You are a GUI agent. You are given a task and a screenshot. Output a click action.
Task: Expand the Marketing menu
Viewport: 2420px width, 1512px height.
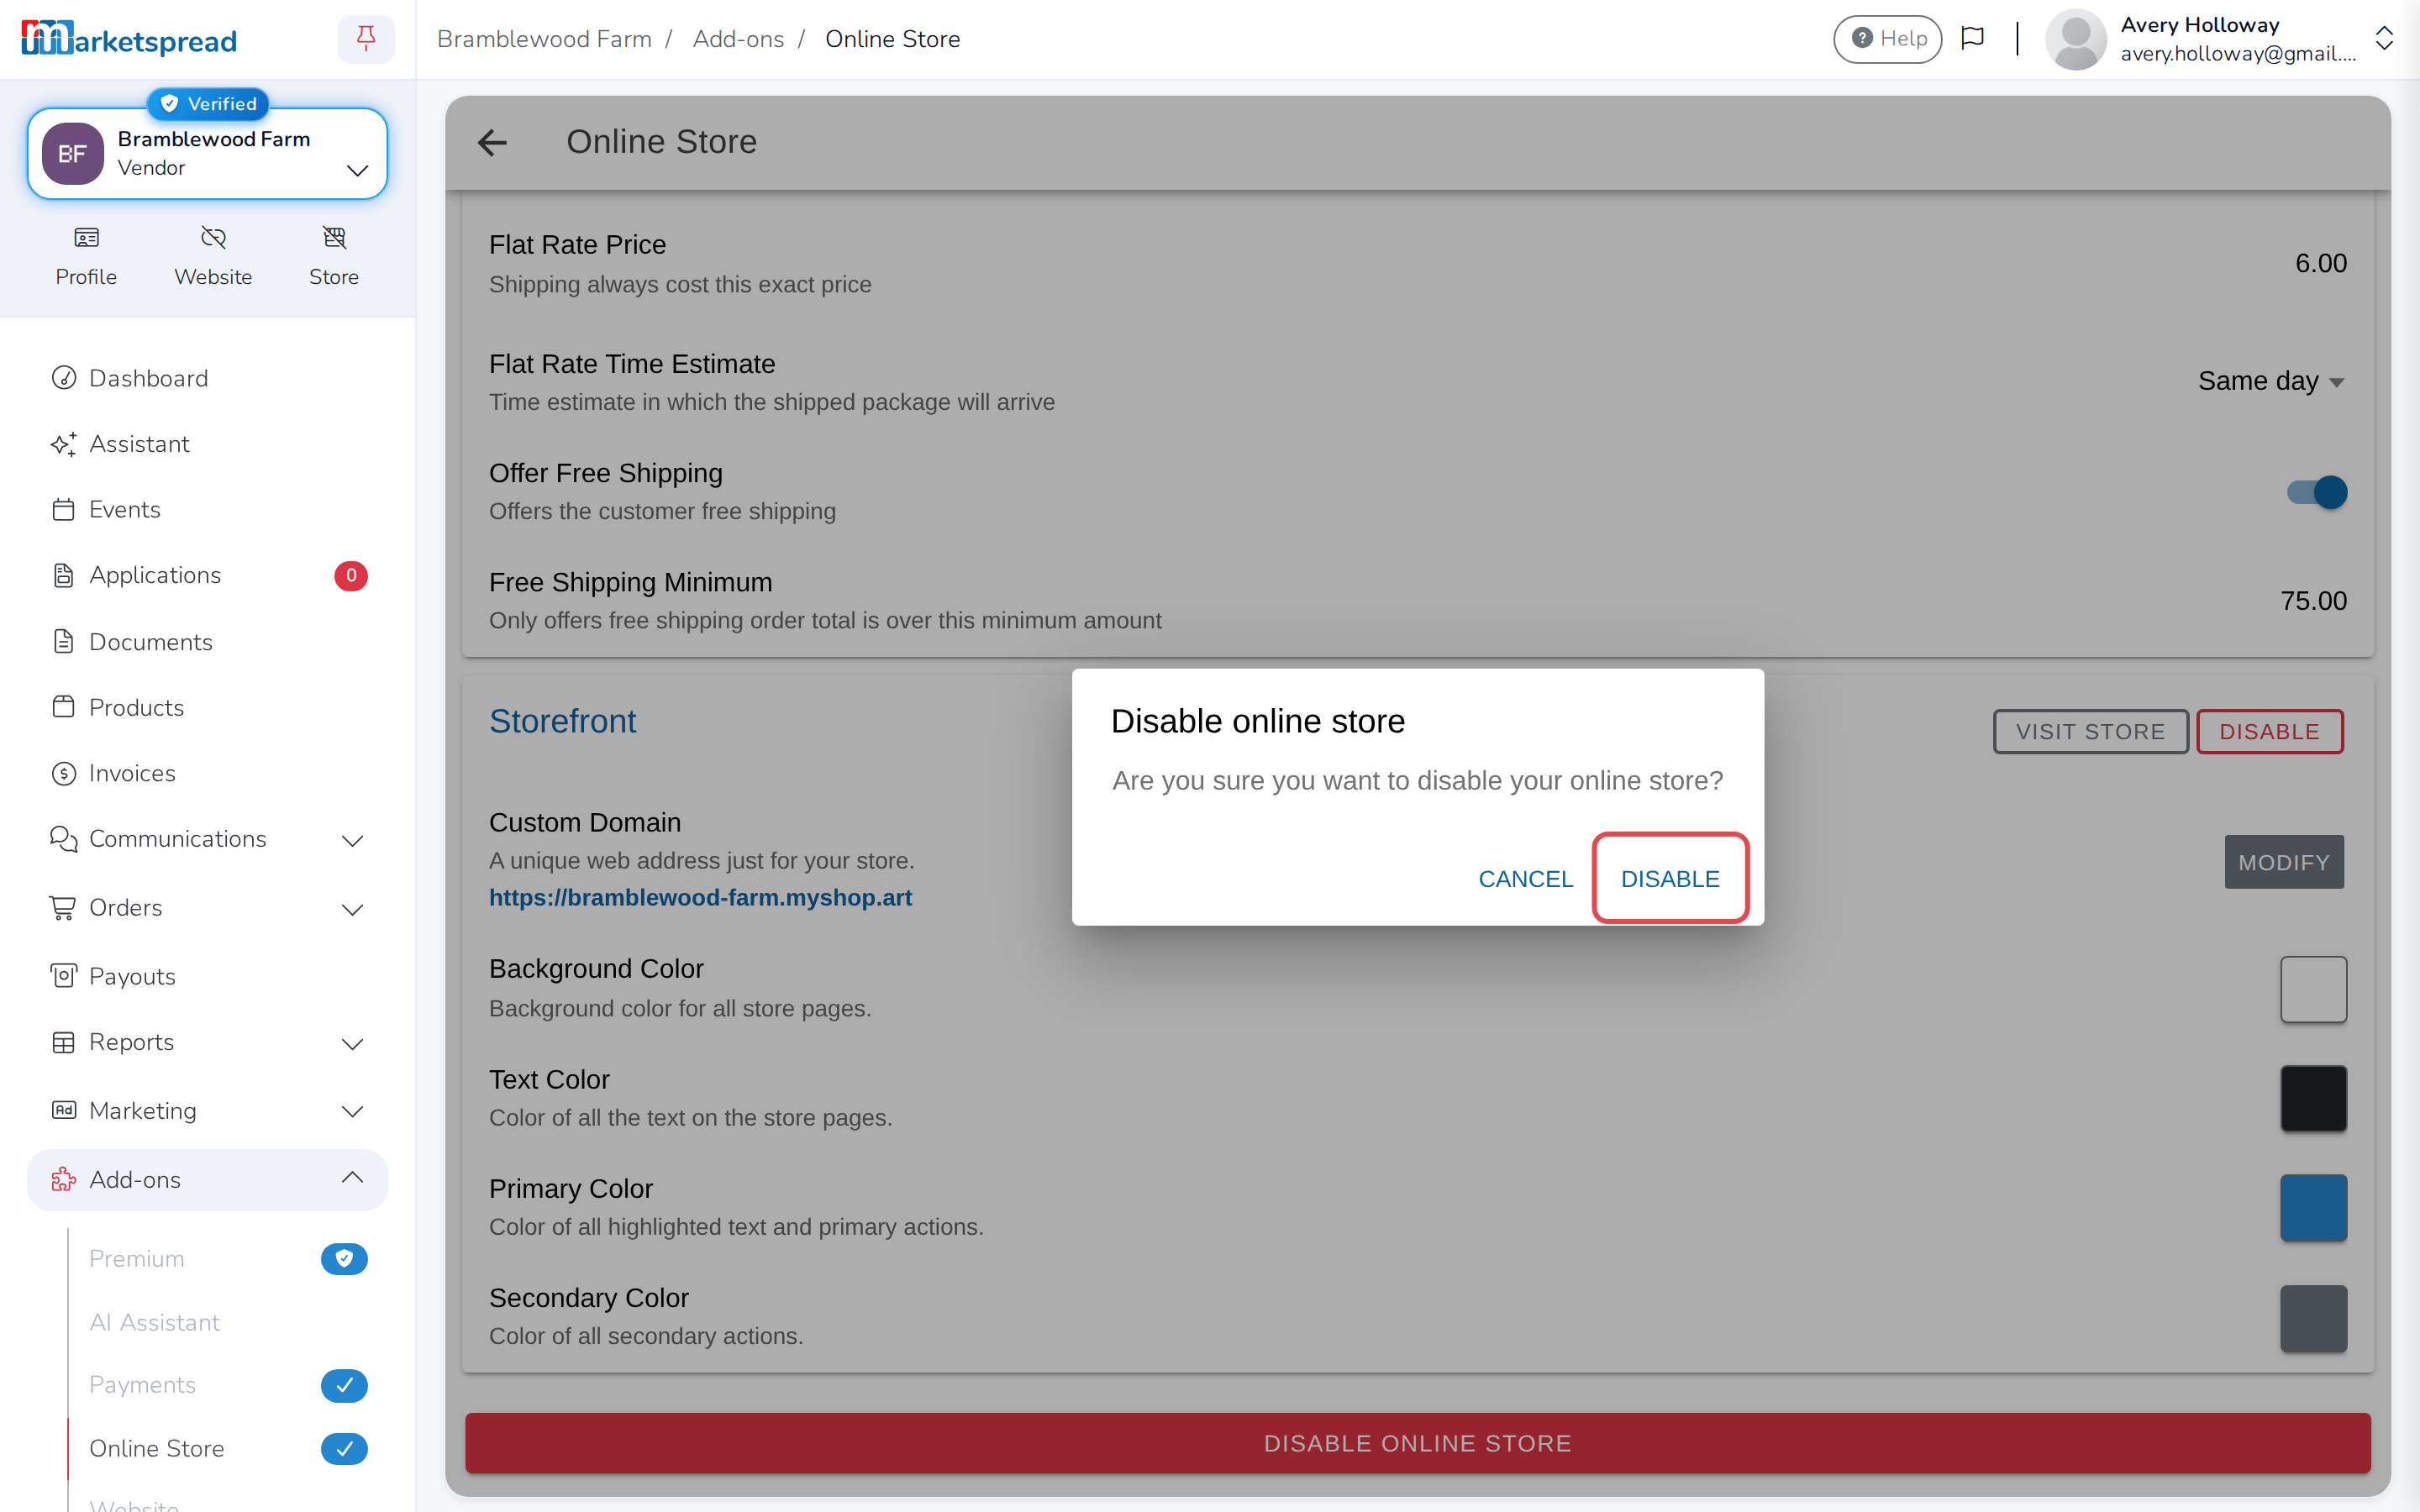(352, 1111)
